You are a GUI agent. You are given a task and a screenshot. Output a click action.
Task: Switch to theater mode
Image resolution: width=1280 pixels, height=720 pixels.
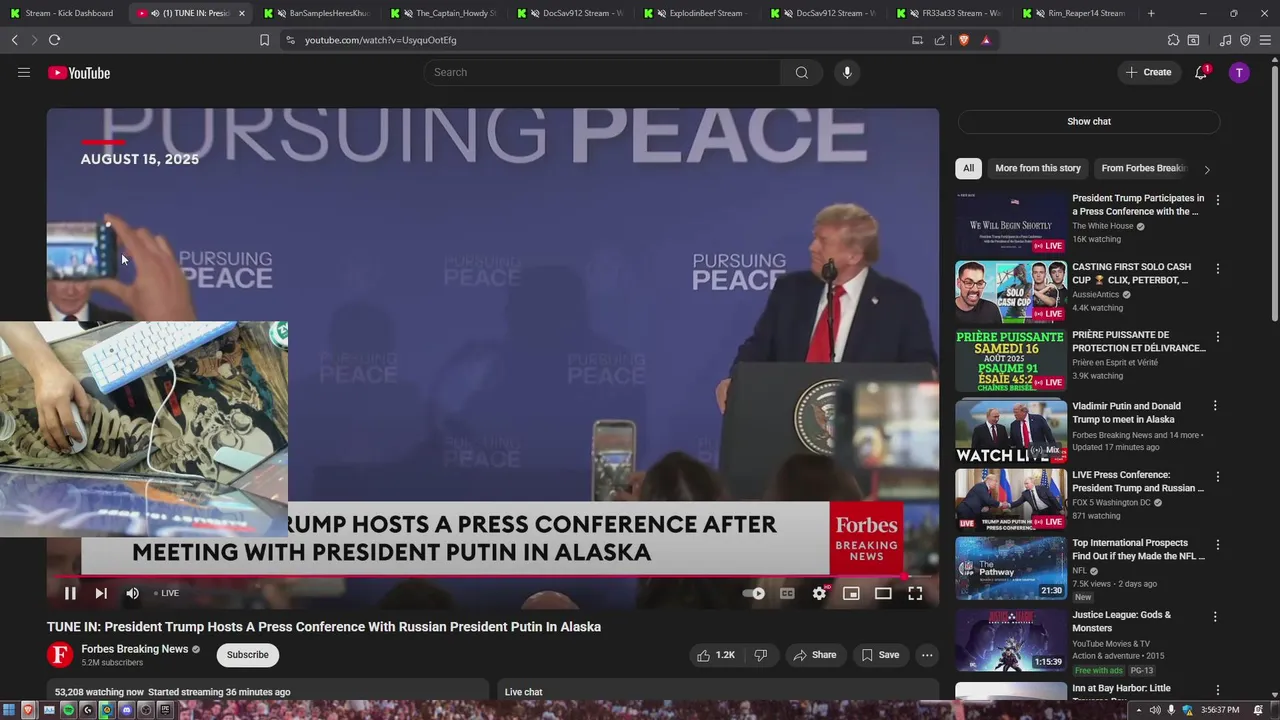click(x=883, y=593)
